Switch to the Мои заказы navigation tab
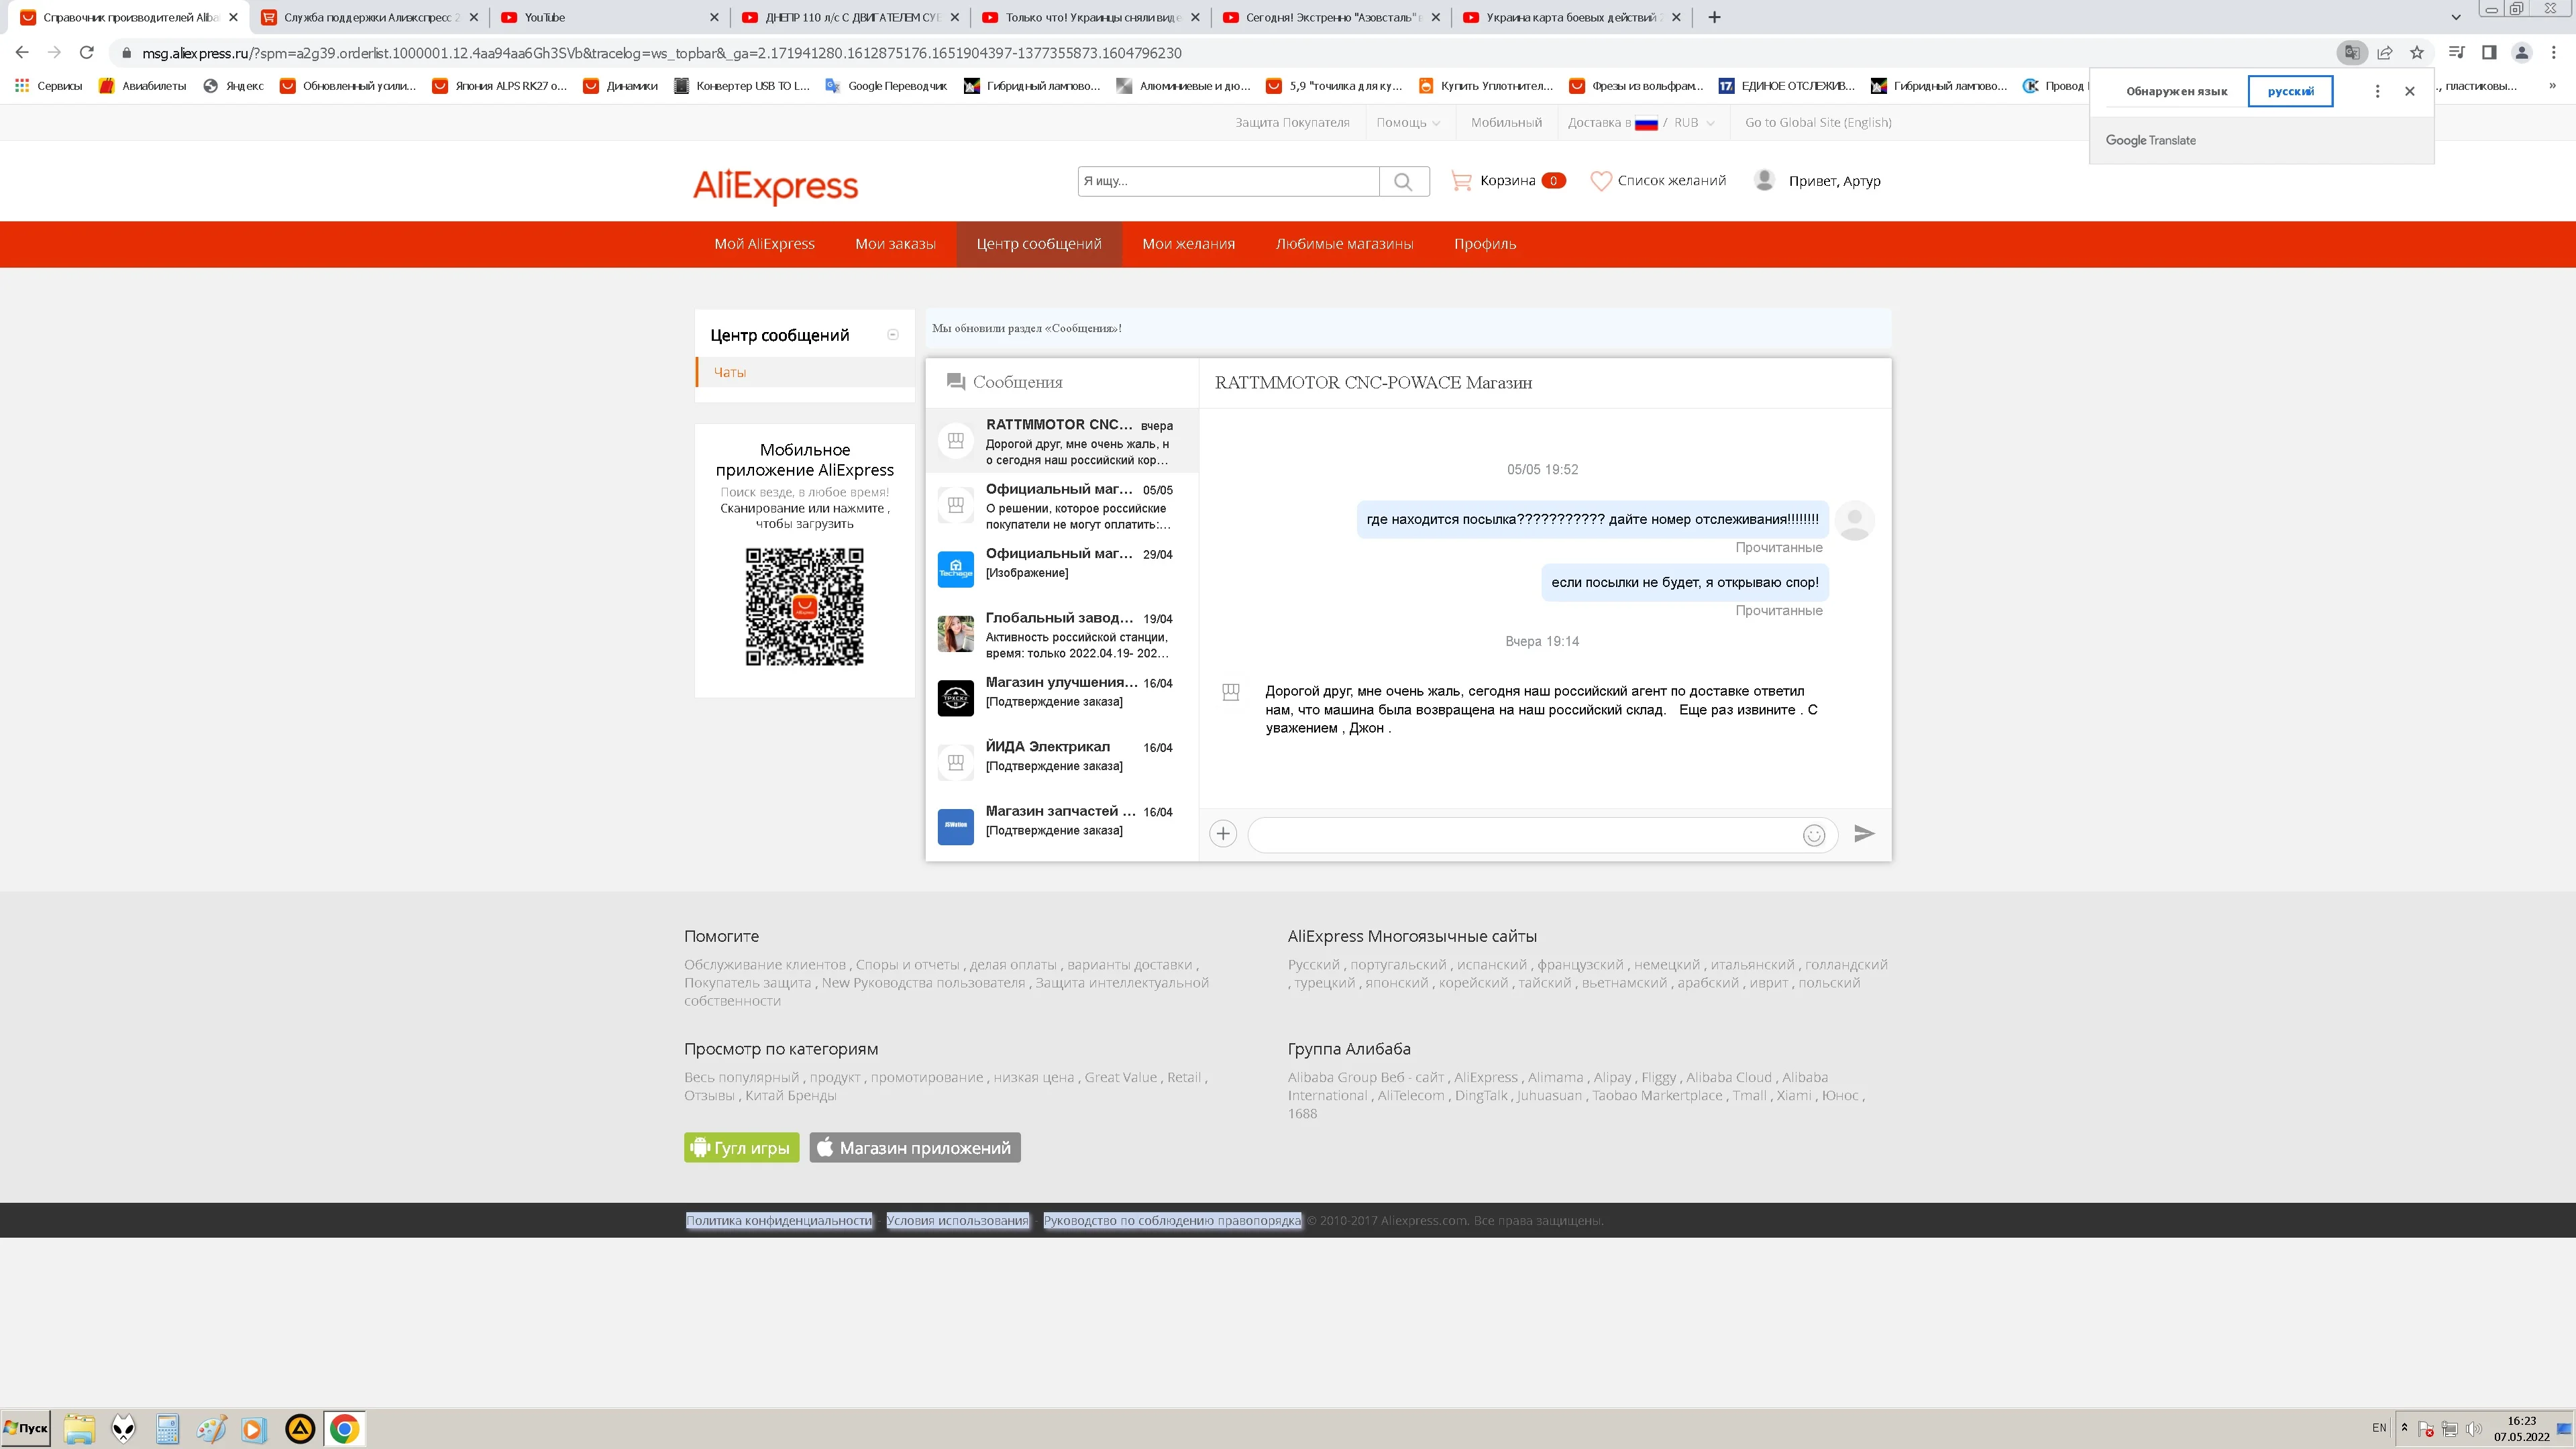The height and width of the screenshot is (1449, 2576). click(x=895, y=244)
